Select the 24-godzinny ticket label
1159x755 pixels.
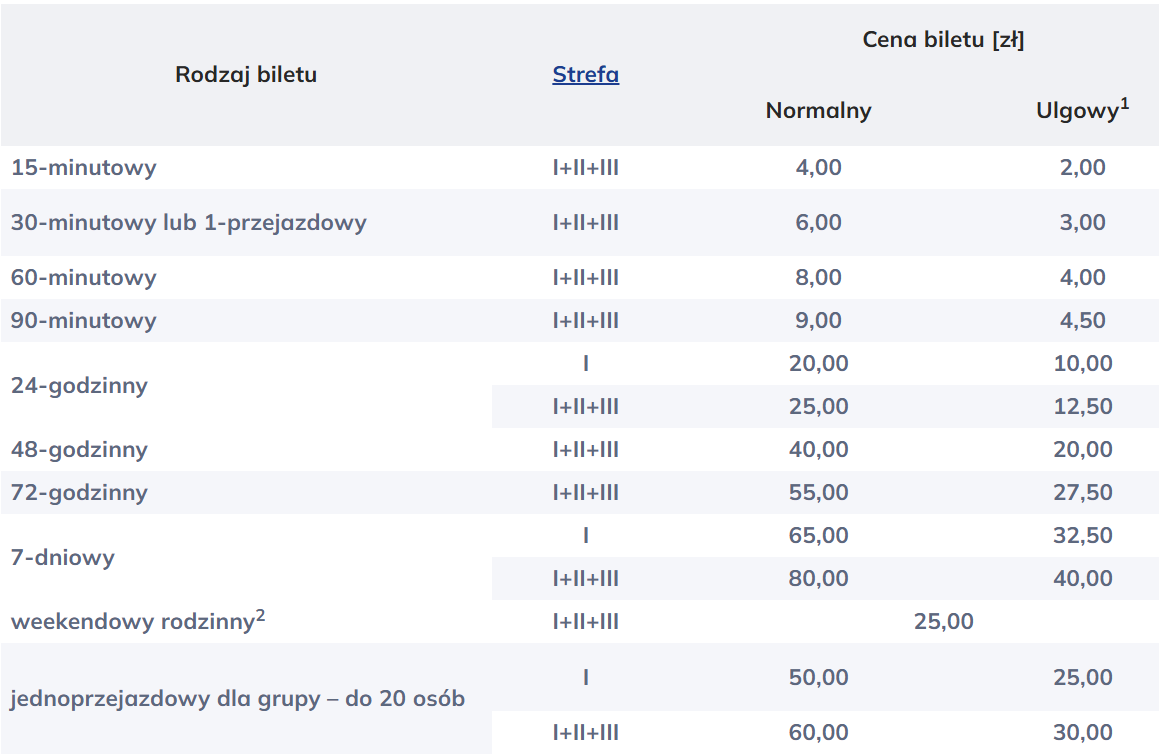click(x=79, y=385)
